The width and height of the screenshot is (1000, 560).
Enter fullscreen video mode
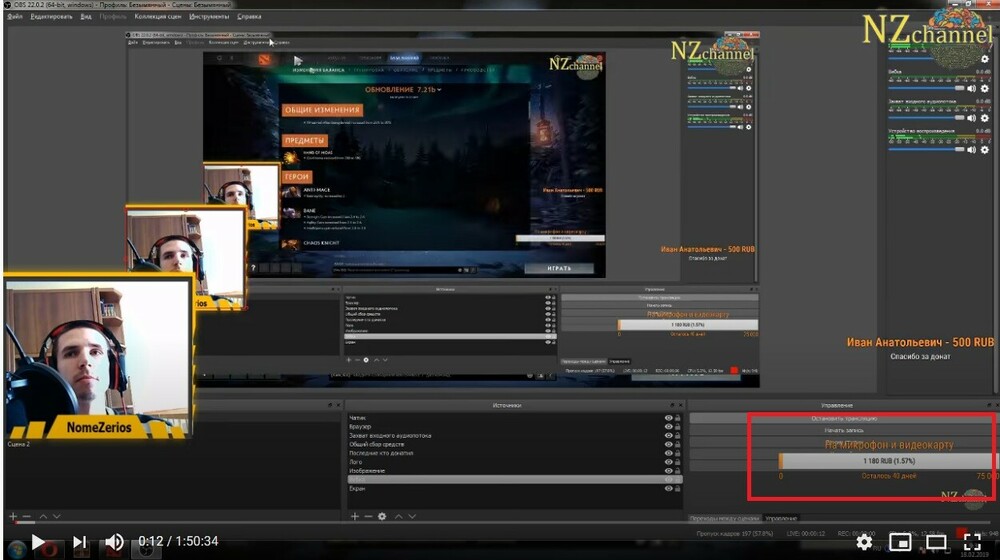972,542
